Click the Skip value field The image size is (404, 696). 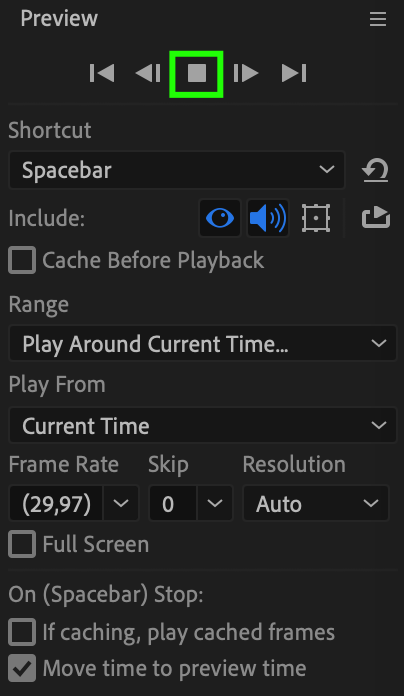click(173, 503)
